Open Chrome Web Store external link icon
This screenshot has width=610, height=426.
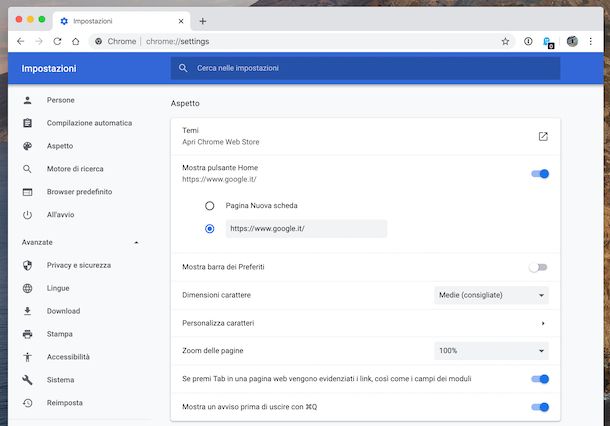(x=543, y=136)
